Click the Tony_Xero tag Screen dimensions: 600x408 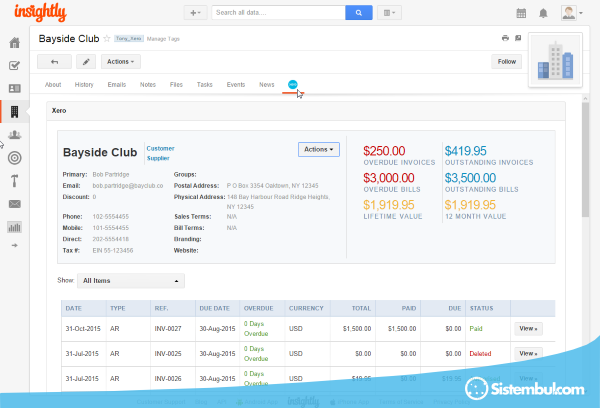click(129, 39)
